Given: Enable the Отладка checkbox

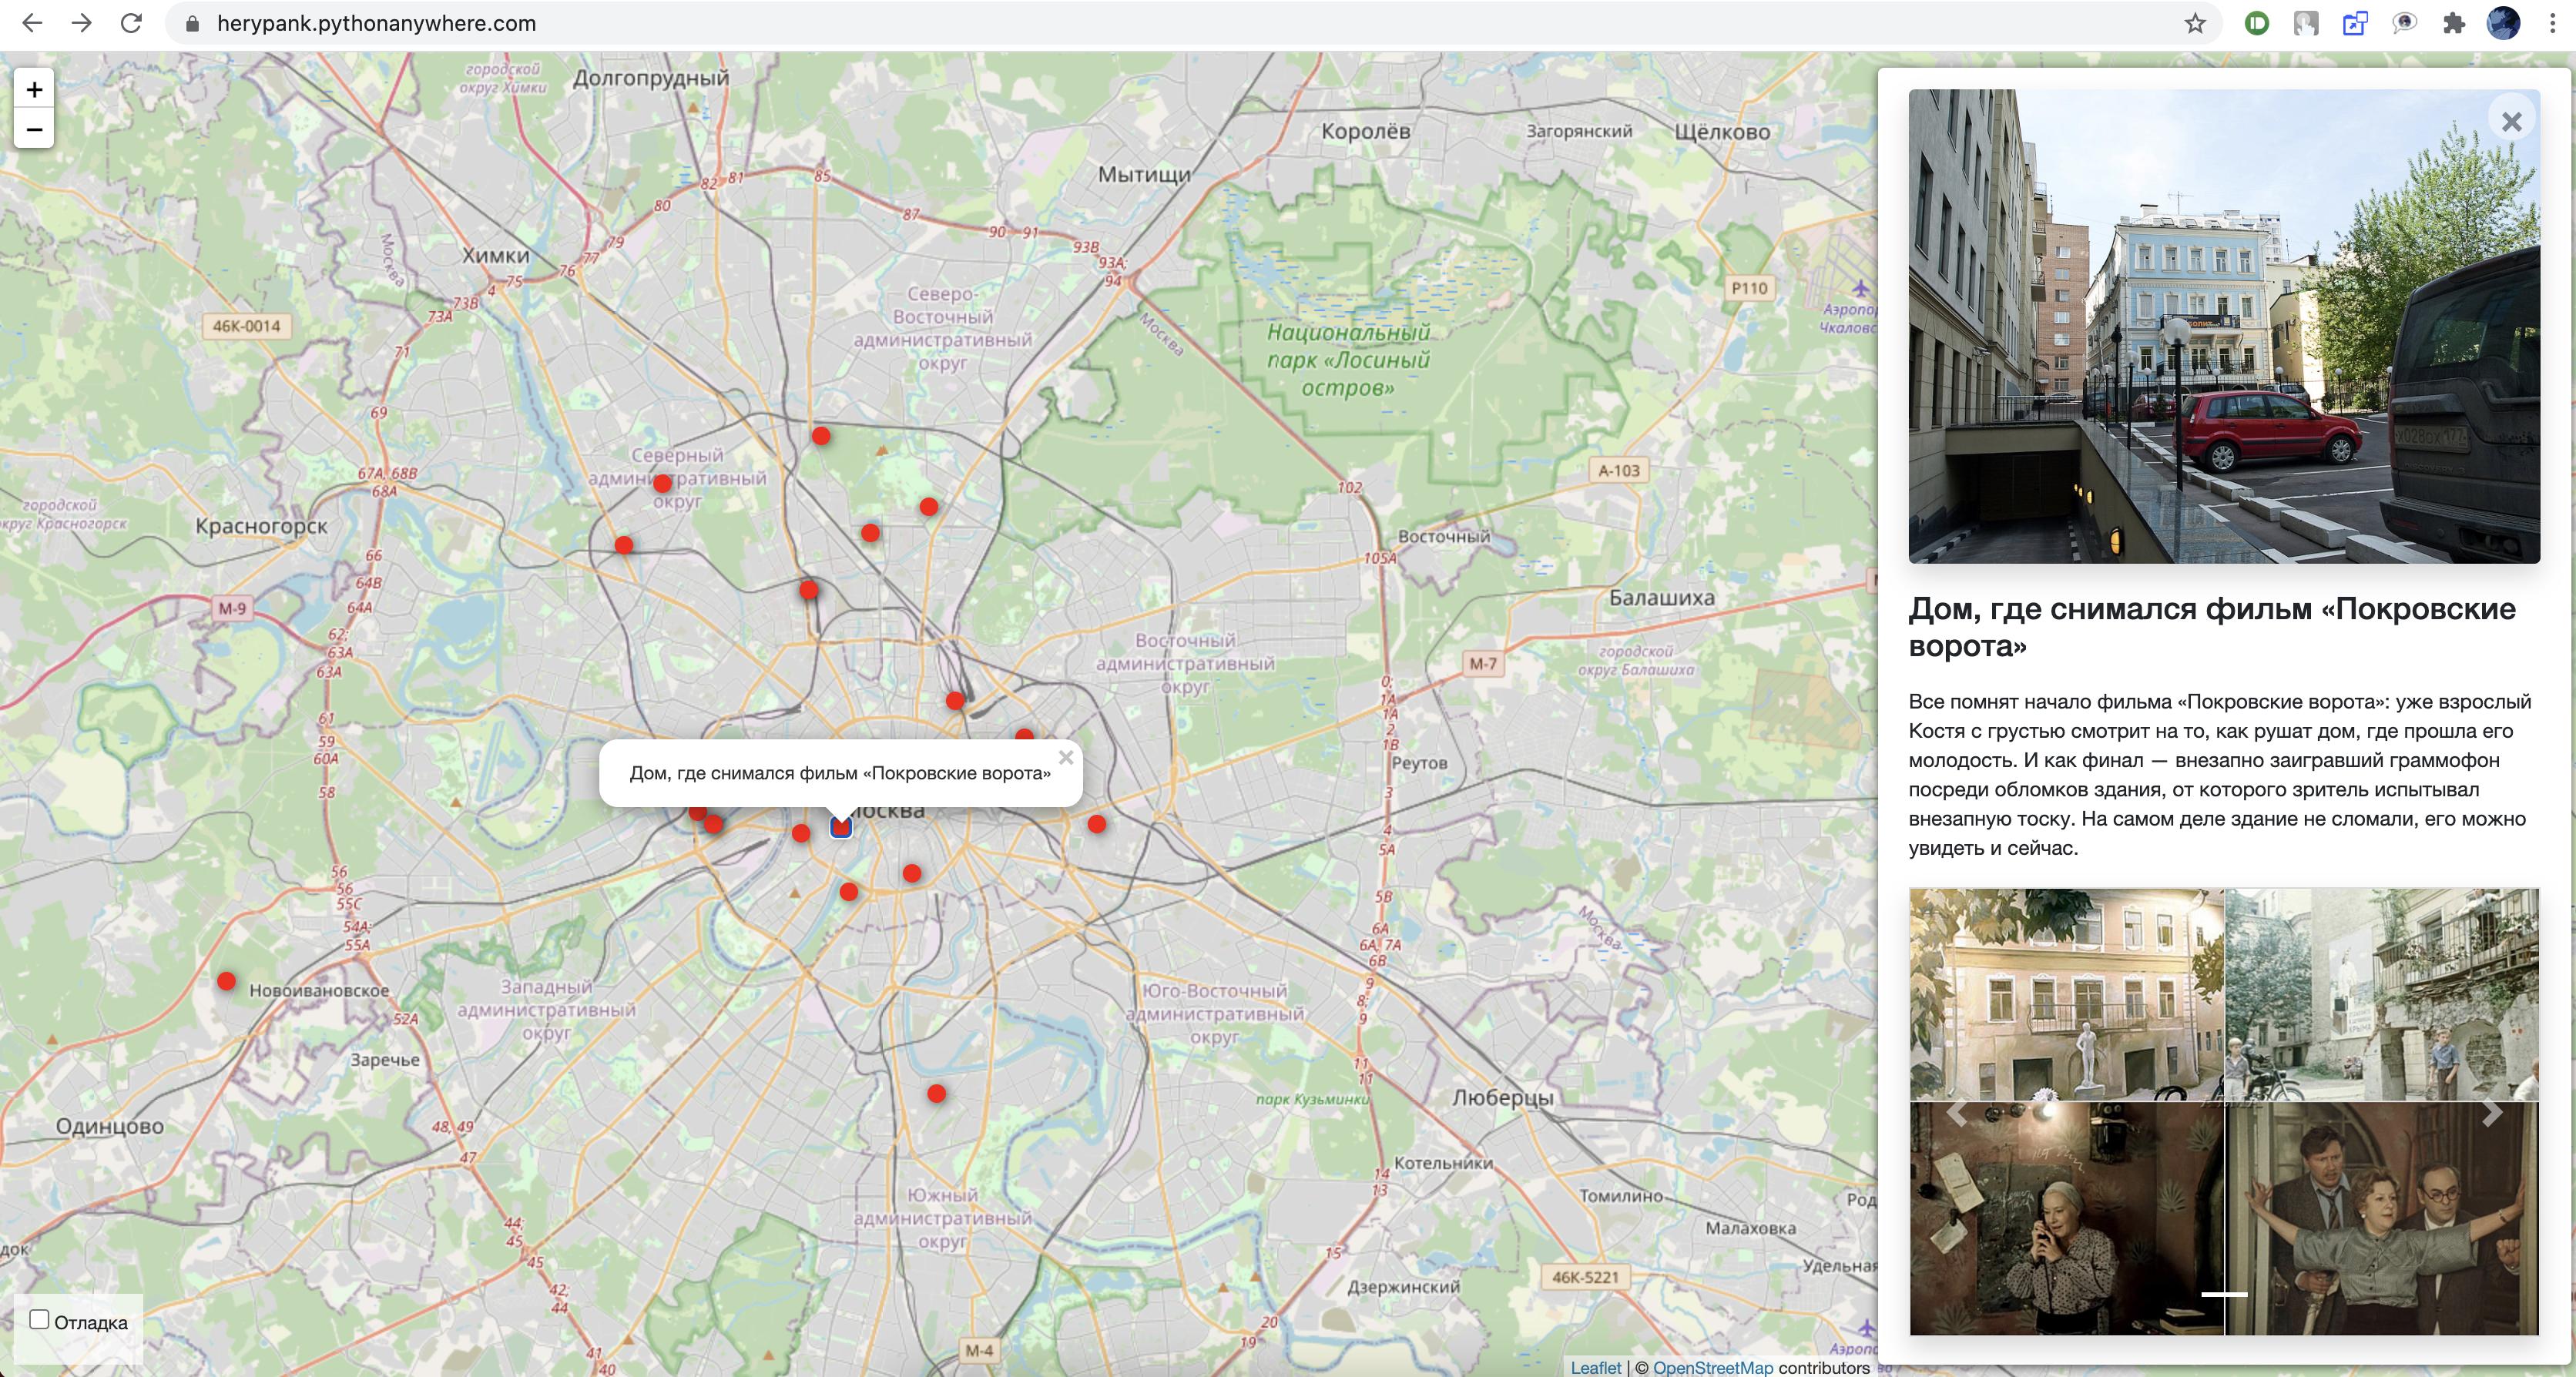Looking at the screenshot, I should tap(40, 1320).
